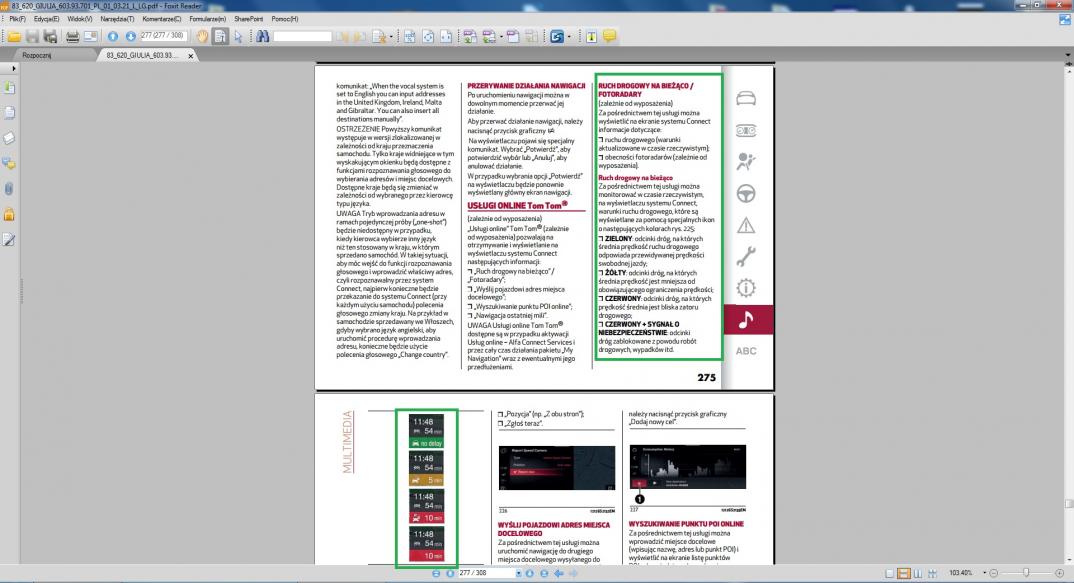Add a comment with the yellow Note icon
The width and height of the screenshot is (1074, 583).
pos(610,36)
